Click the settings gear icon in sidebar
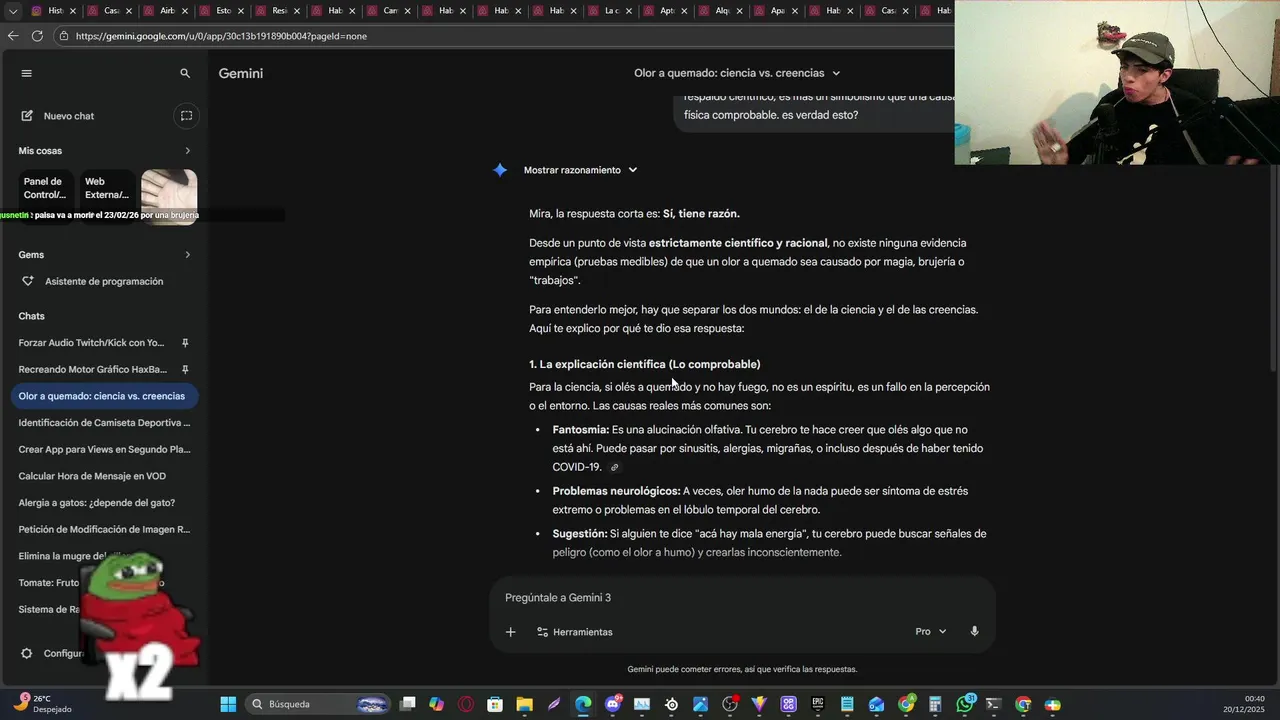 27,653
